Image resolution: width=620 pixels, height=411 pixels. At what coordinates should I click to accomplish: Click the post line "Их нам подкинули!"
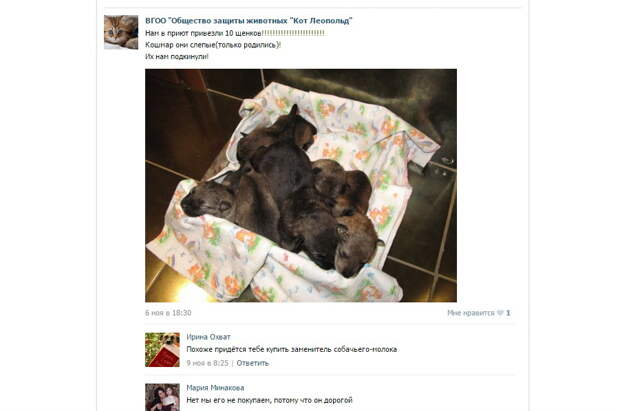(177, 57)
